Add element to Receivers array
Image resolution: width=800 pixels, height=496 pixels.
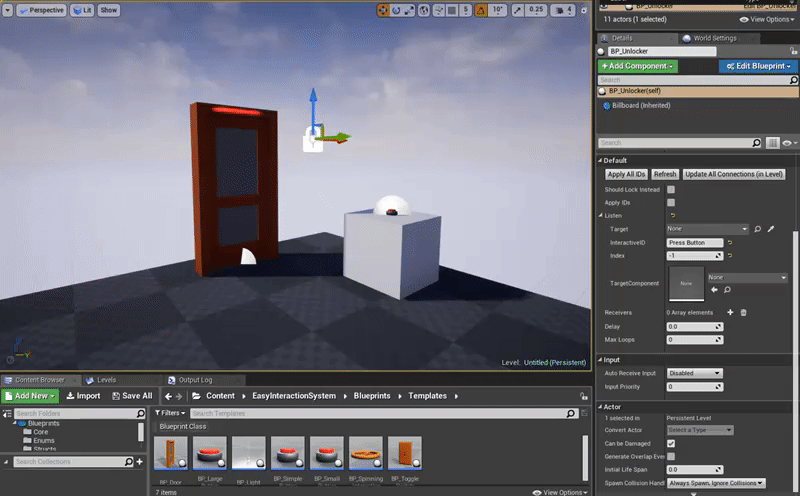(x=730, y=312)
